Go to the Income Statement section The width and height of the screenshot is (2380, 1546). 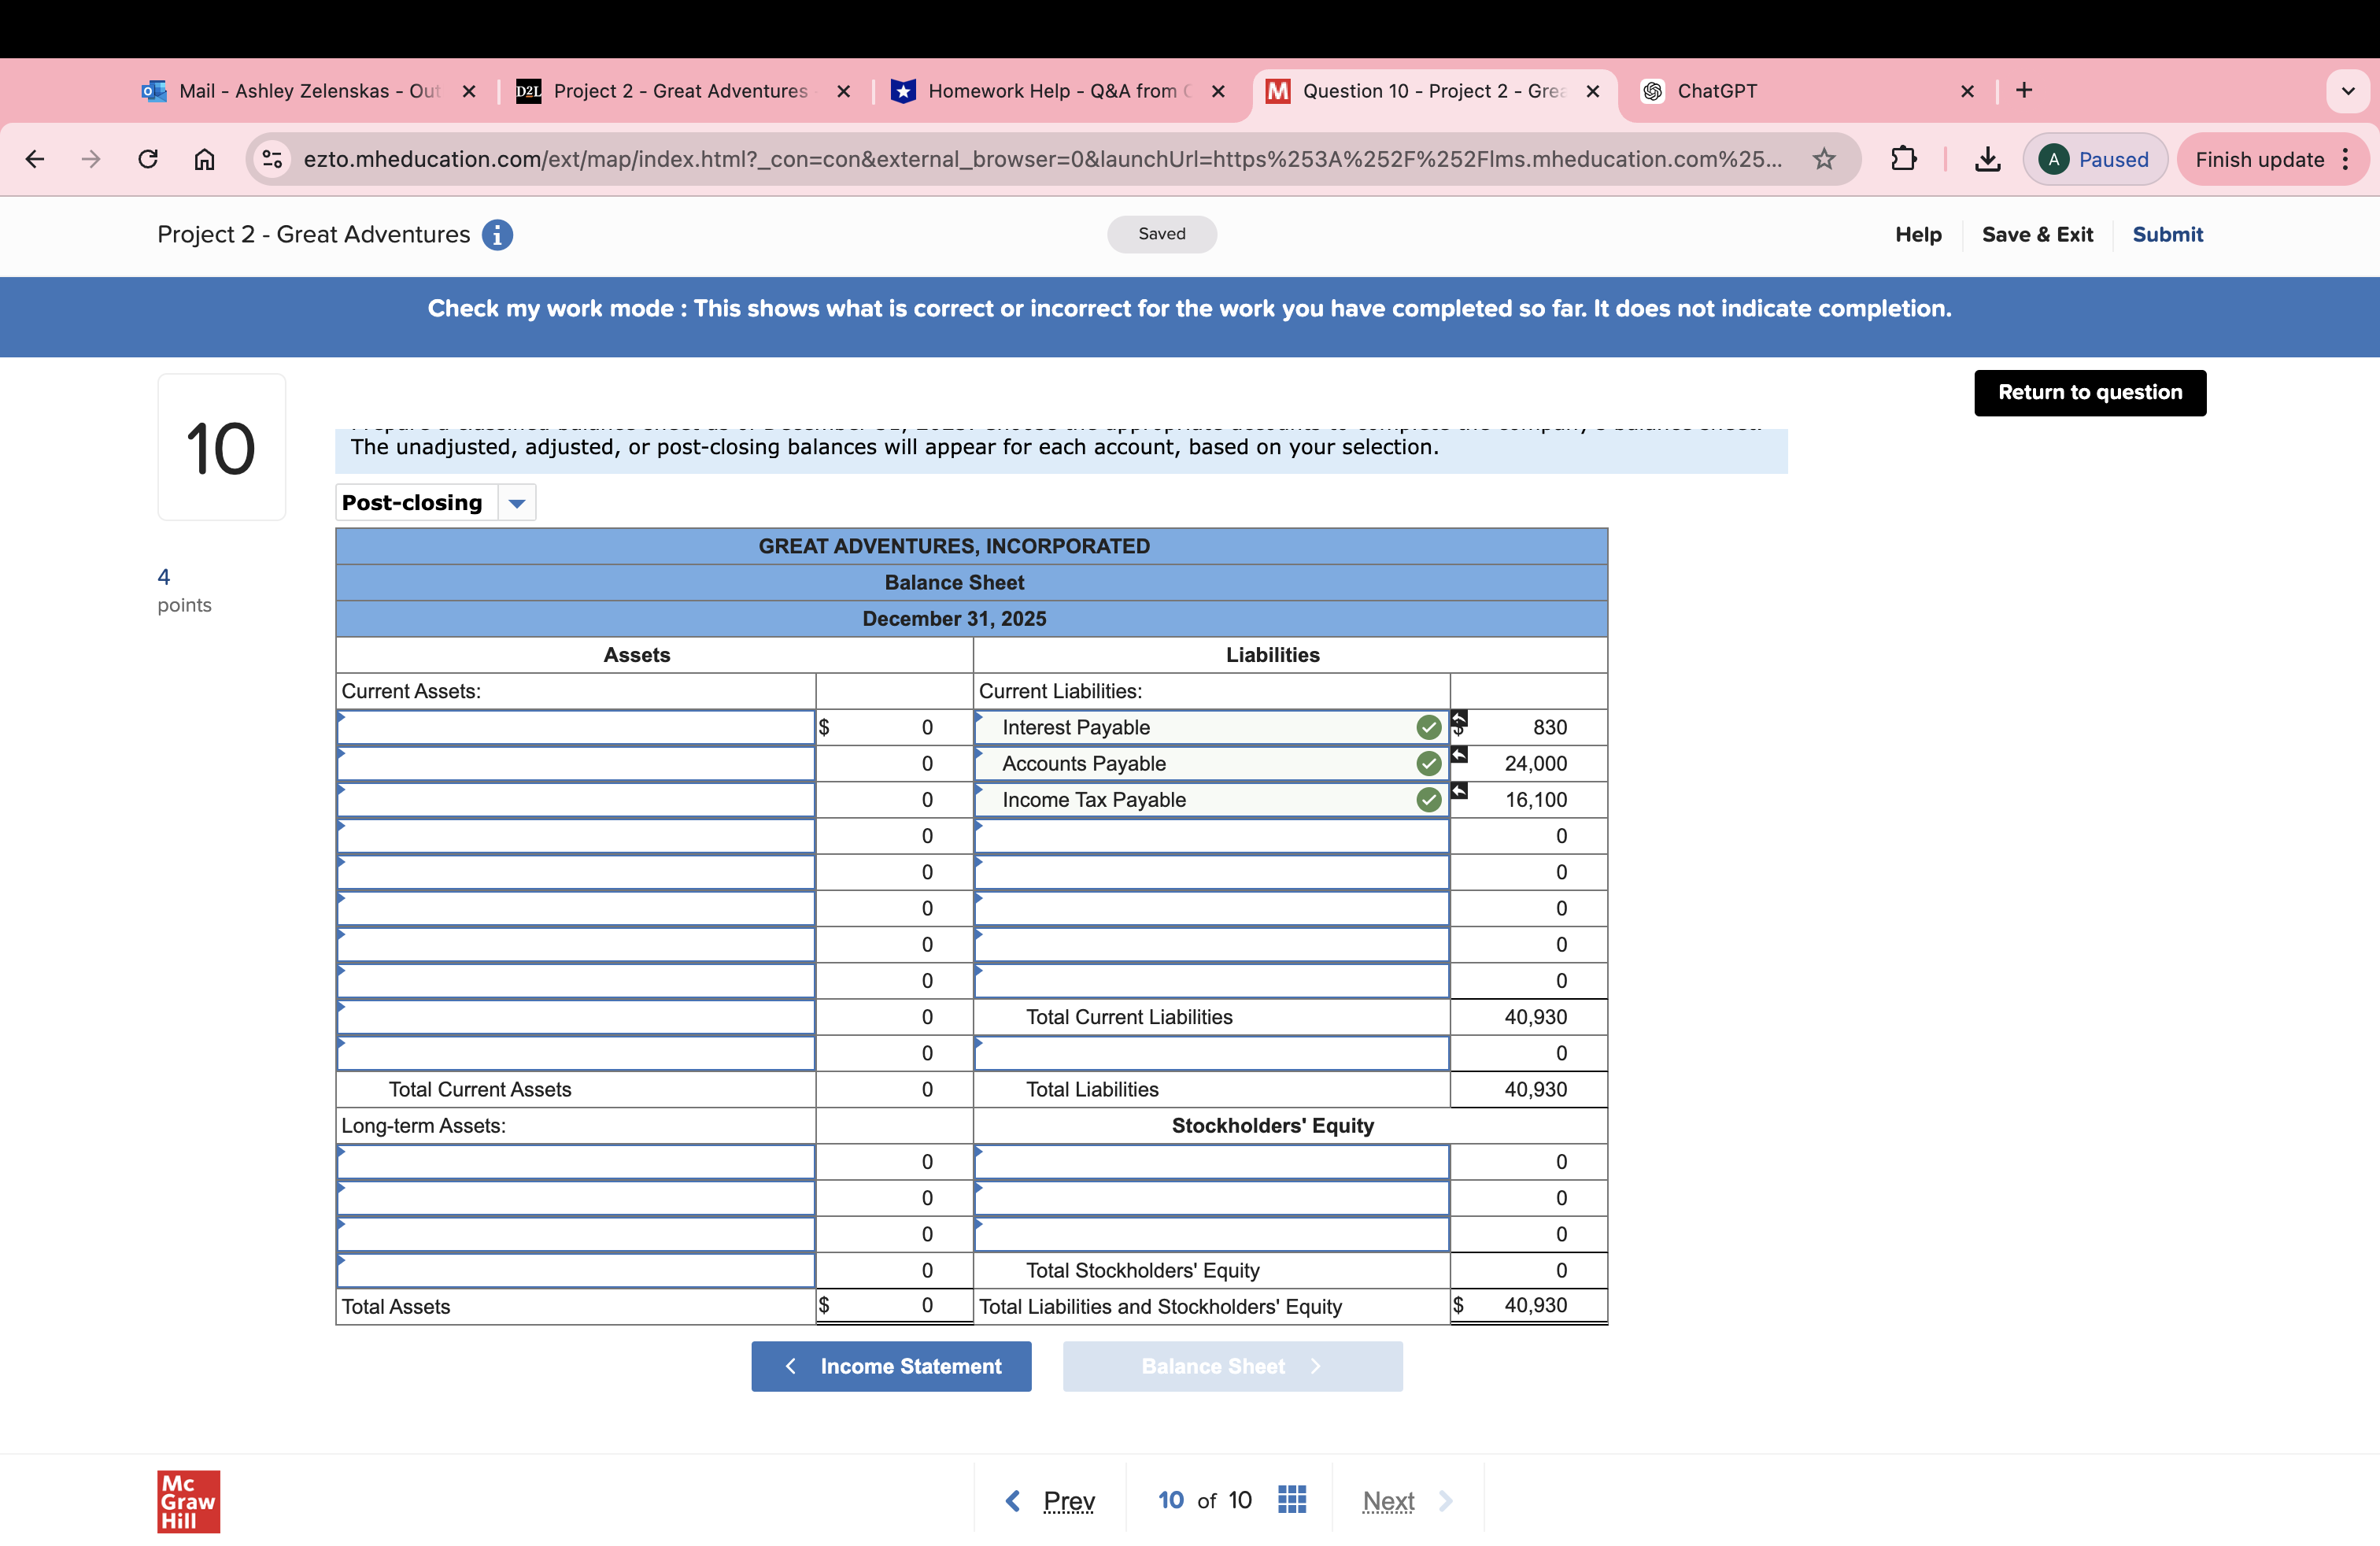click(x=891, y=1366)
